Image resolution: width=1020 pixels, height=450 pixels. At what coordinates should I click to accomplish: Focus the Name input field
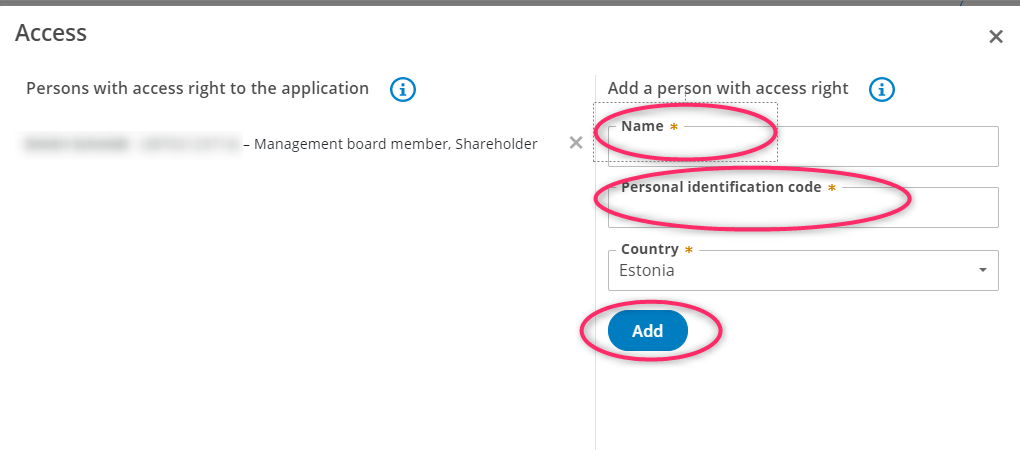[x=803, y=146]
